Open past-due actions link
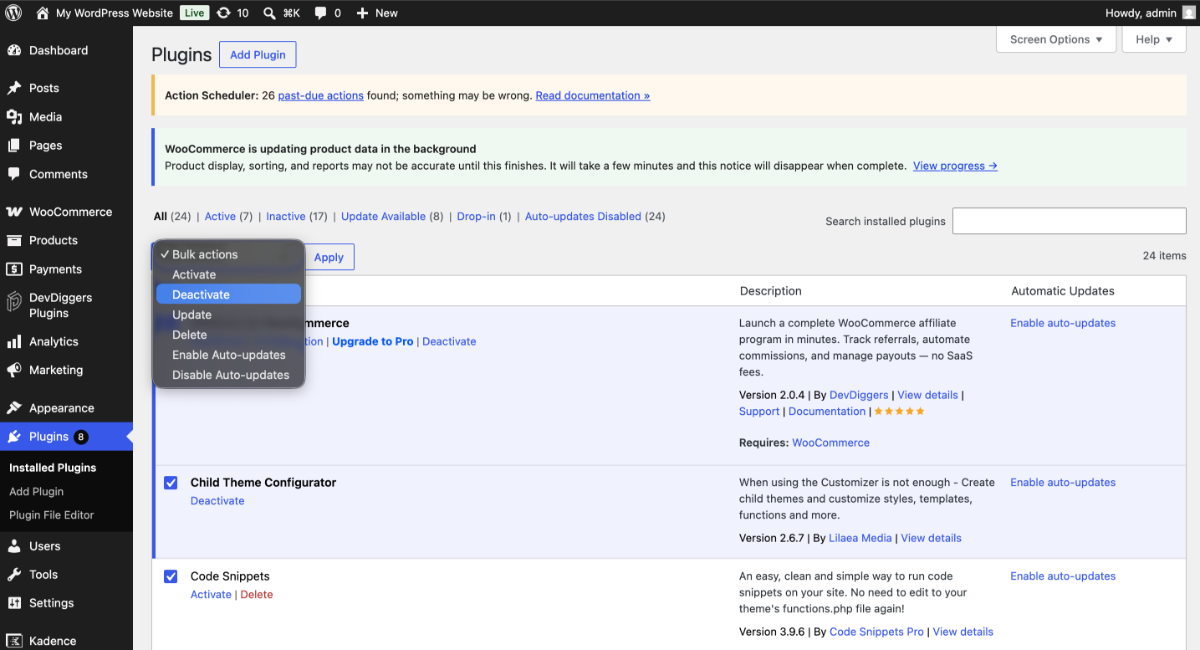This screenshot has height=650, width=1200. pos(321,96)
